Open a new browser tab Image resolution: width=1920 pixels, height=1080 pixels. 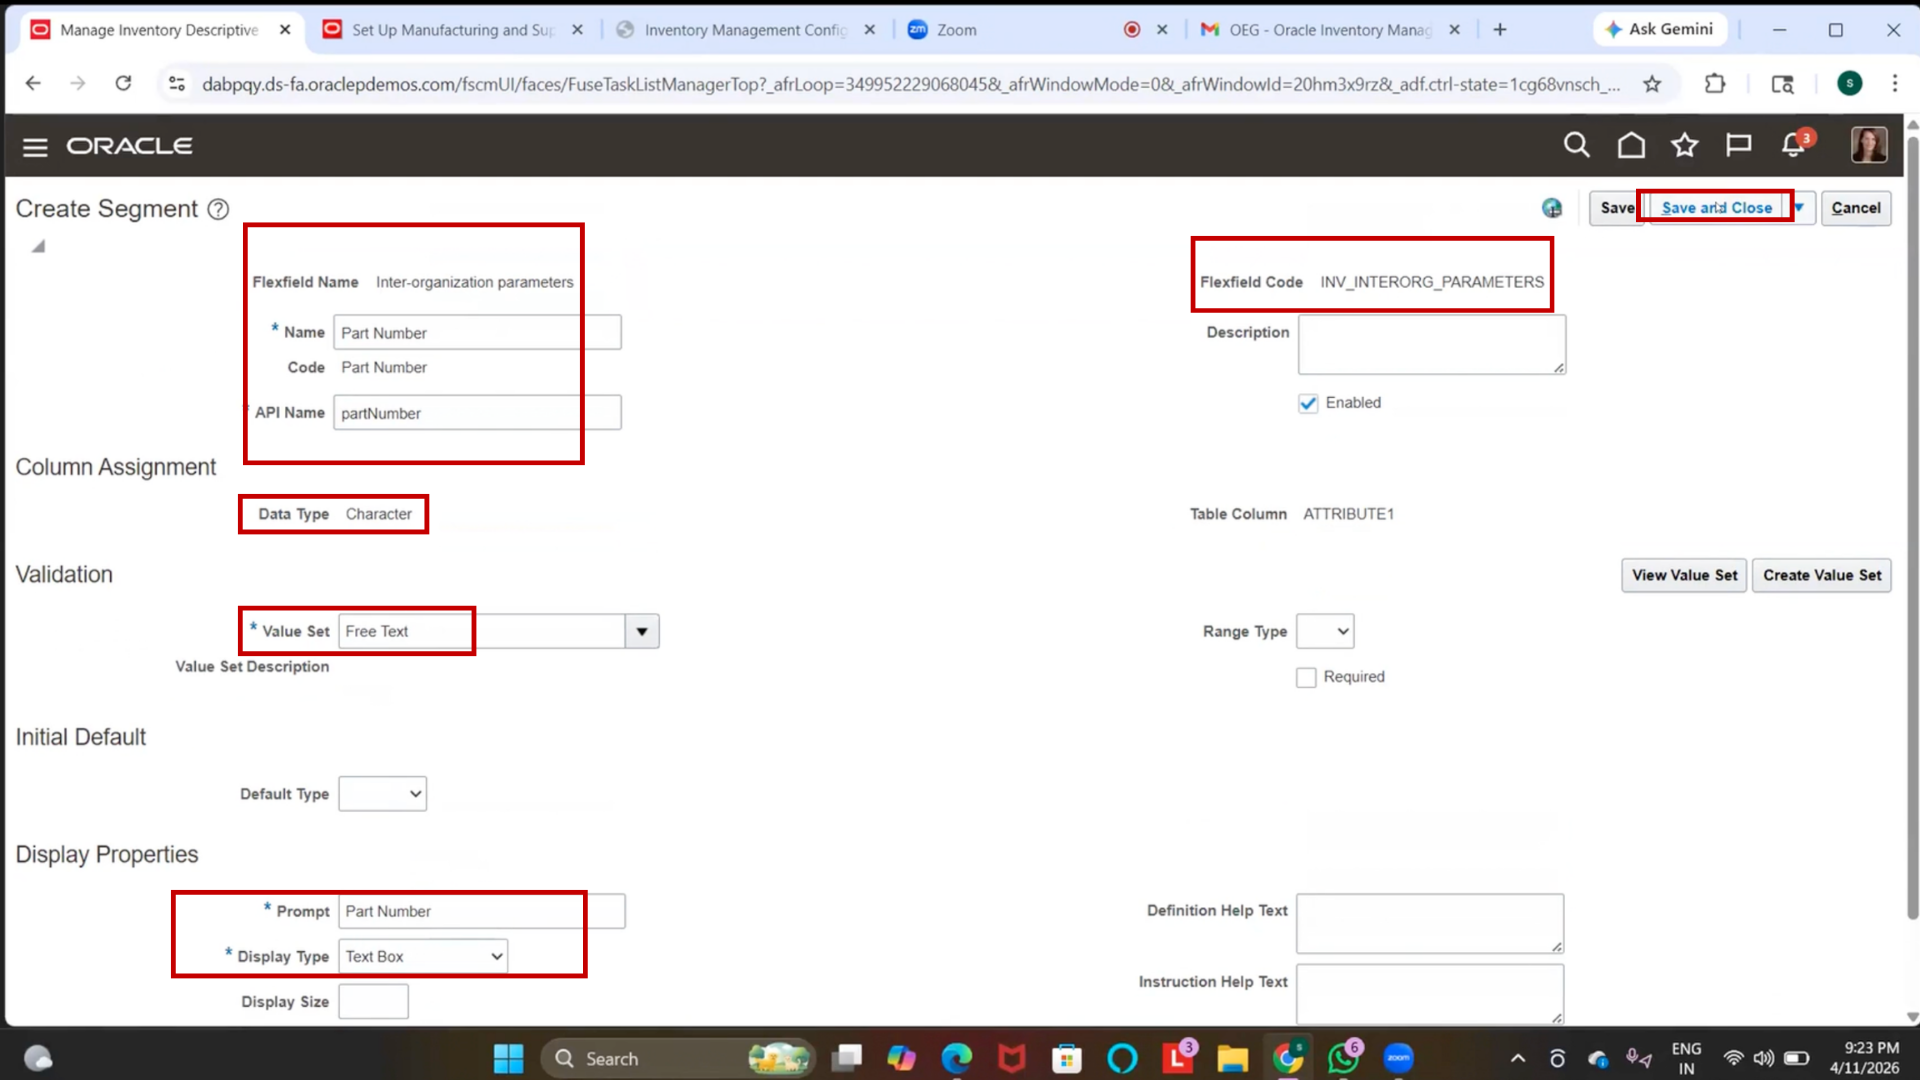[x=1500, y=30]
